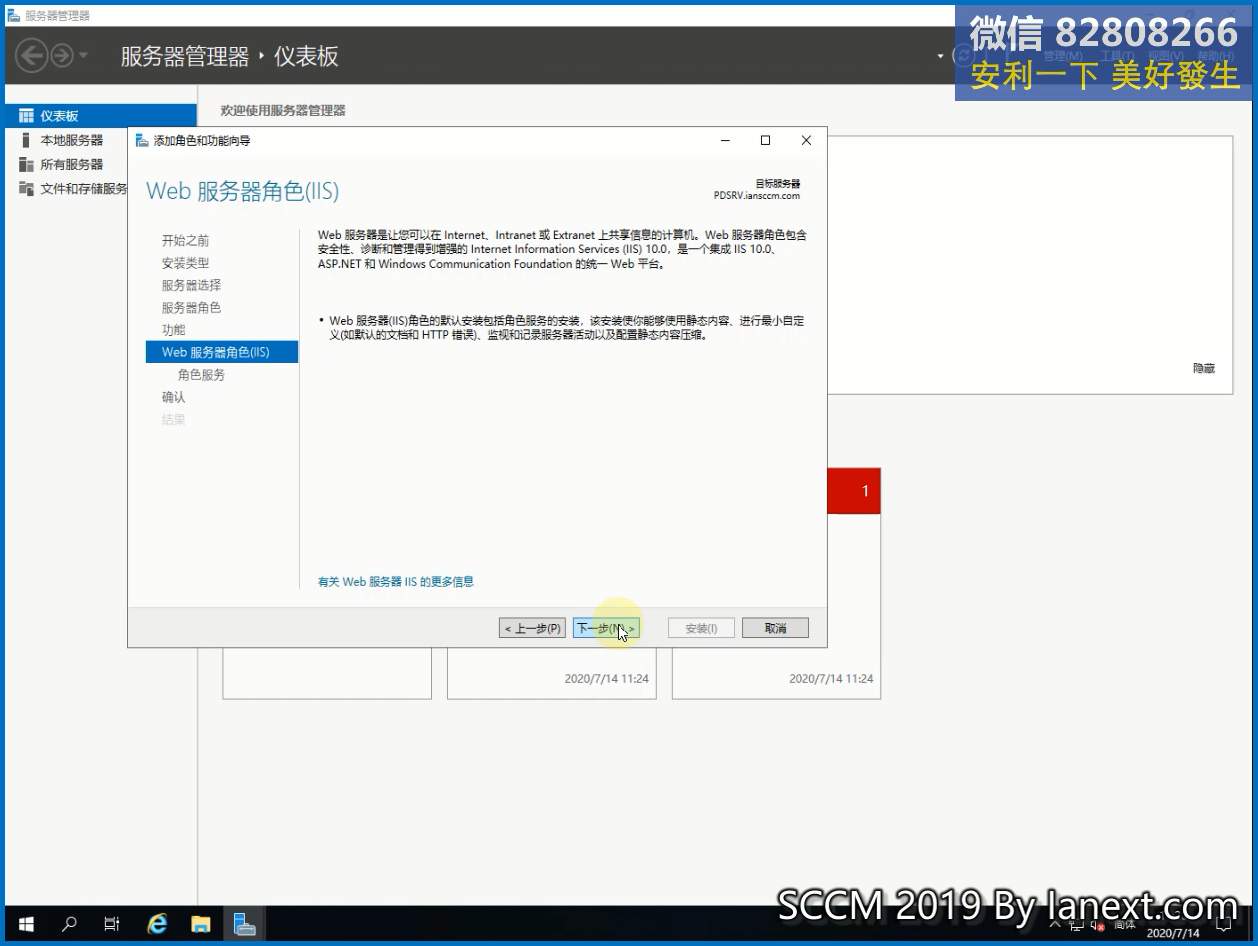Go to the 确认 wizard step
The image size is (1258, 946).
click(x=174, y=397)
